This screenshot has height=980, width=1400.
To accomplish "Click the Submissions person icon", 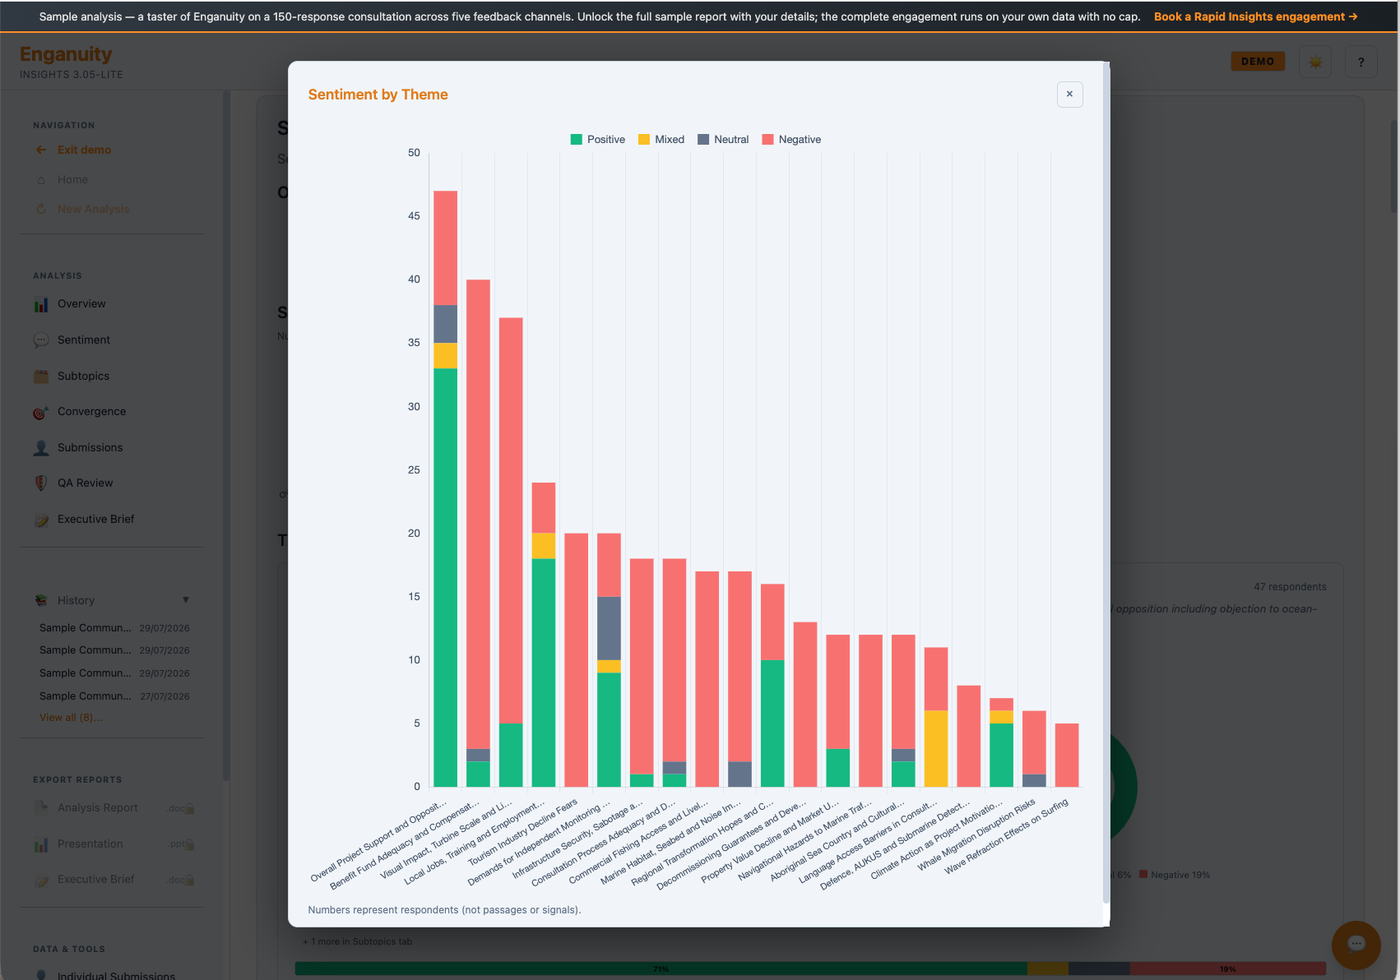I will [x=41, y=448].
